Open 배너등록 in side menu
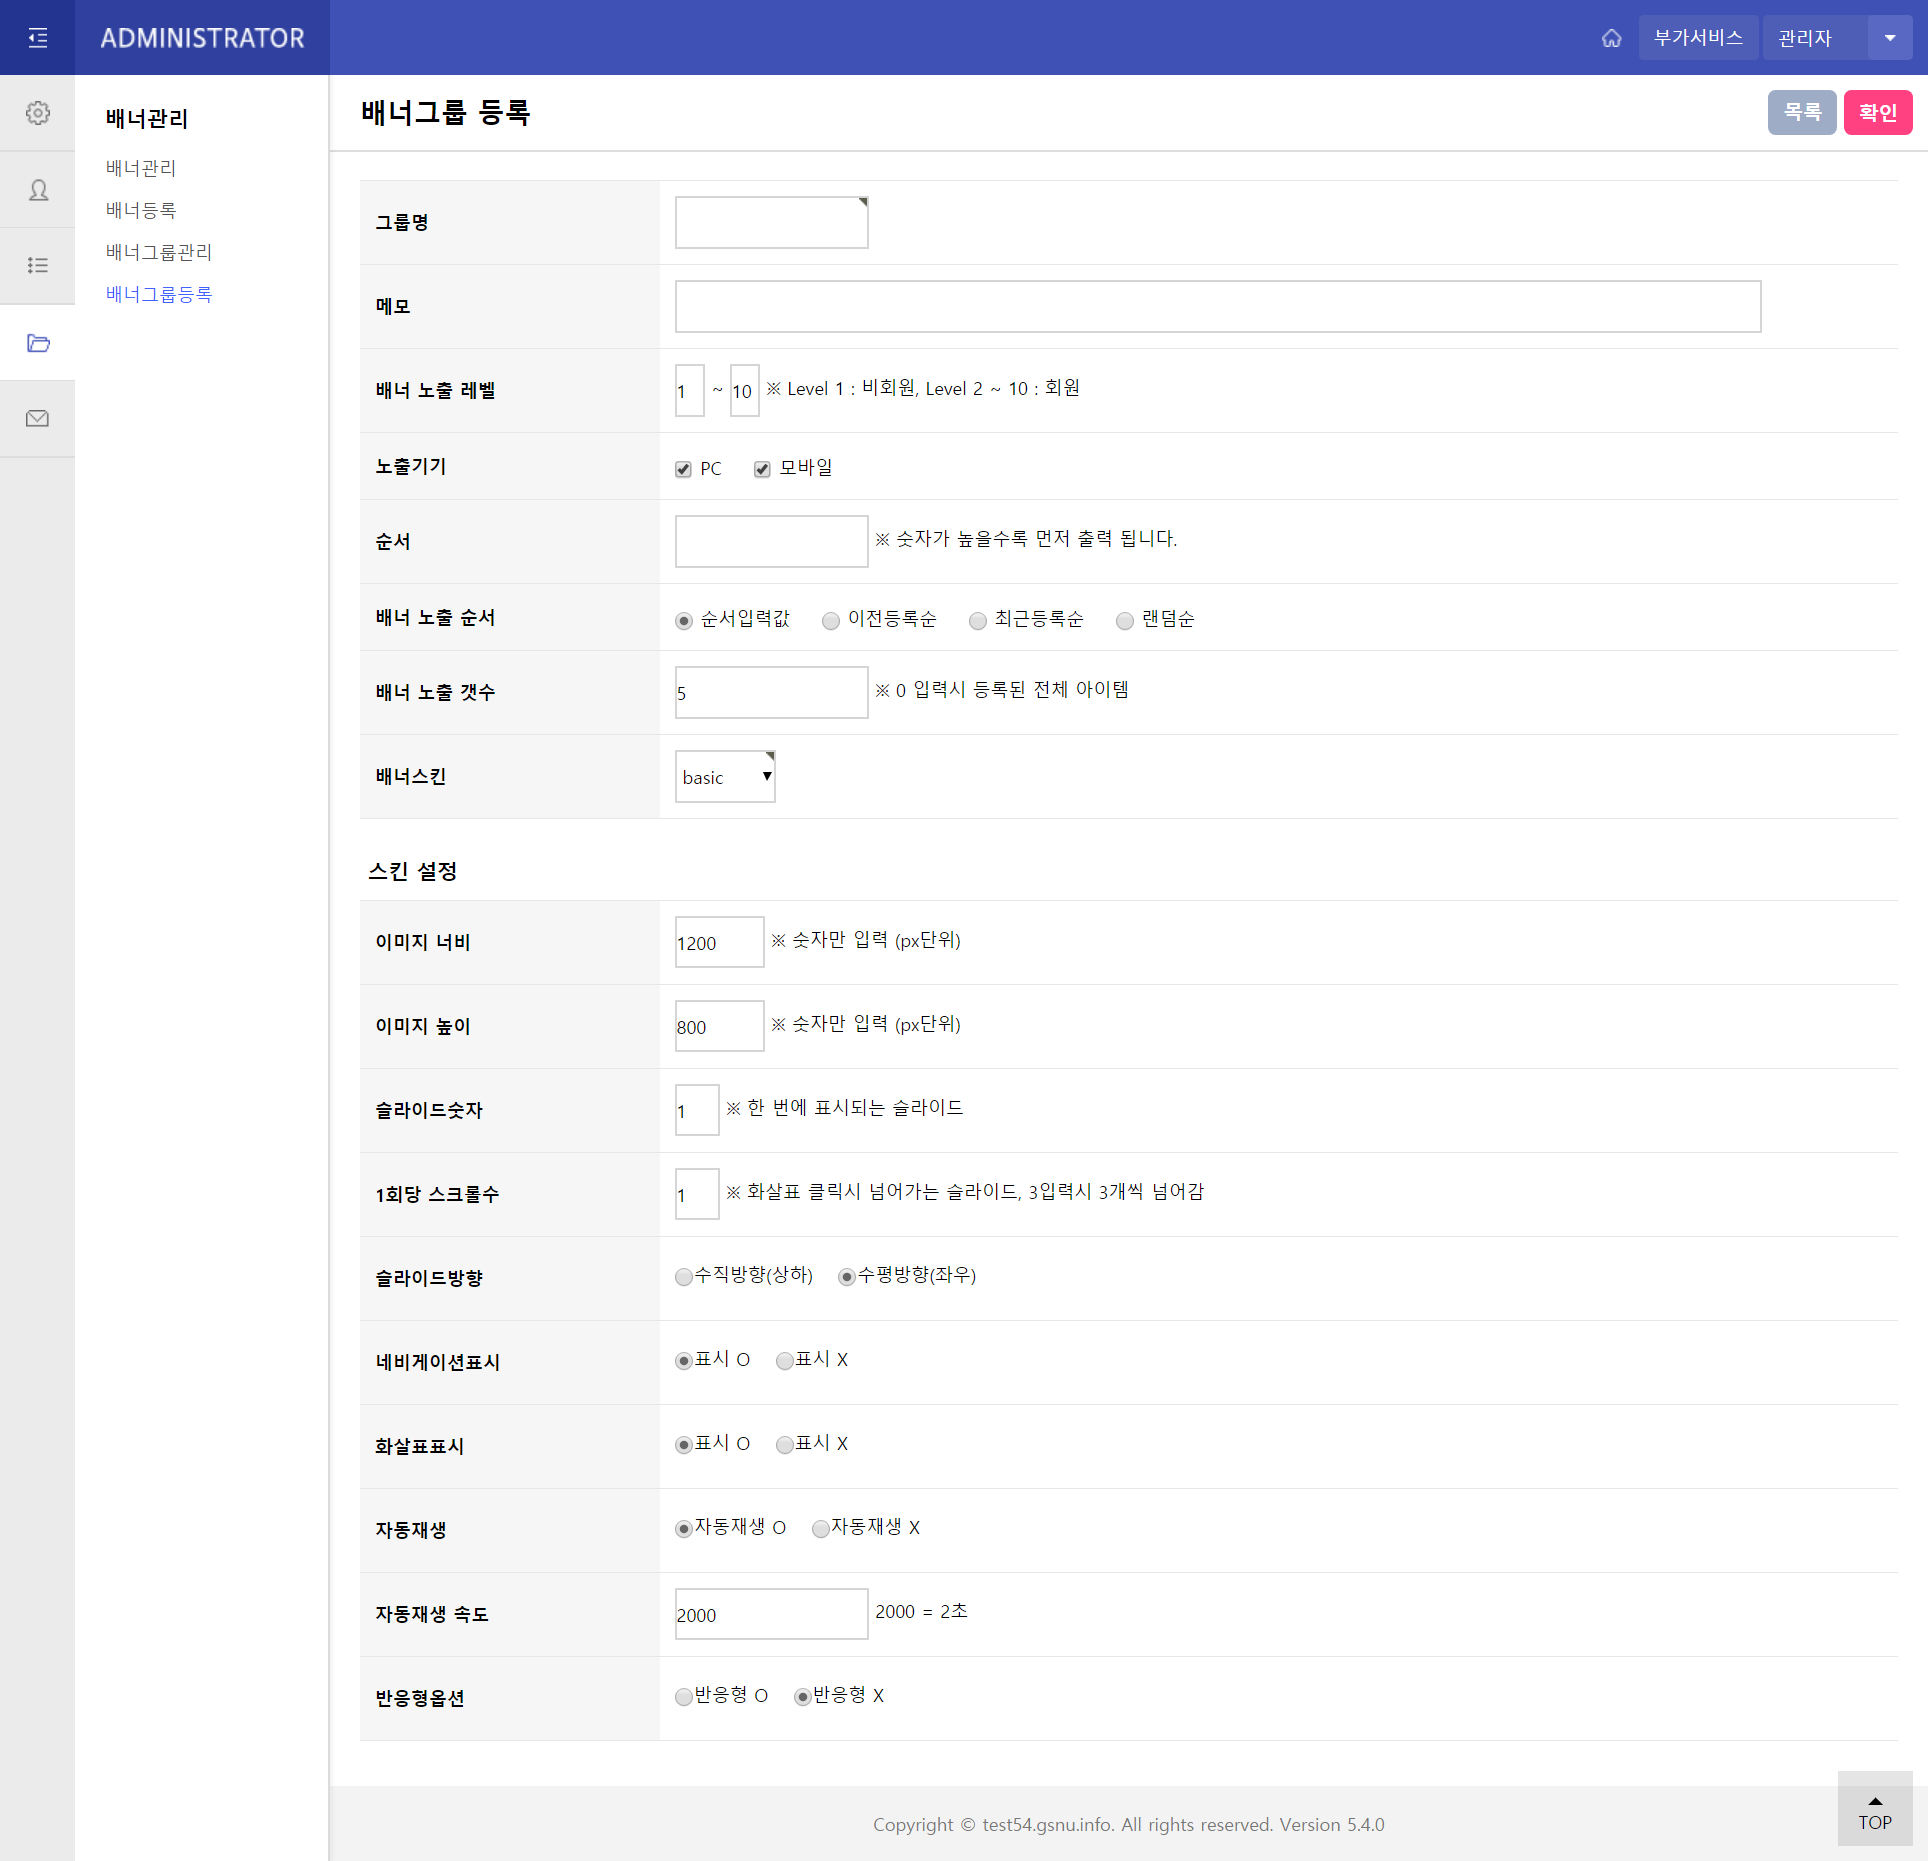The image size is (1928, 1861). coord(141,210)
